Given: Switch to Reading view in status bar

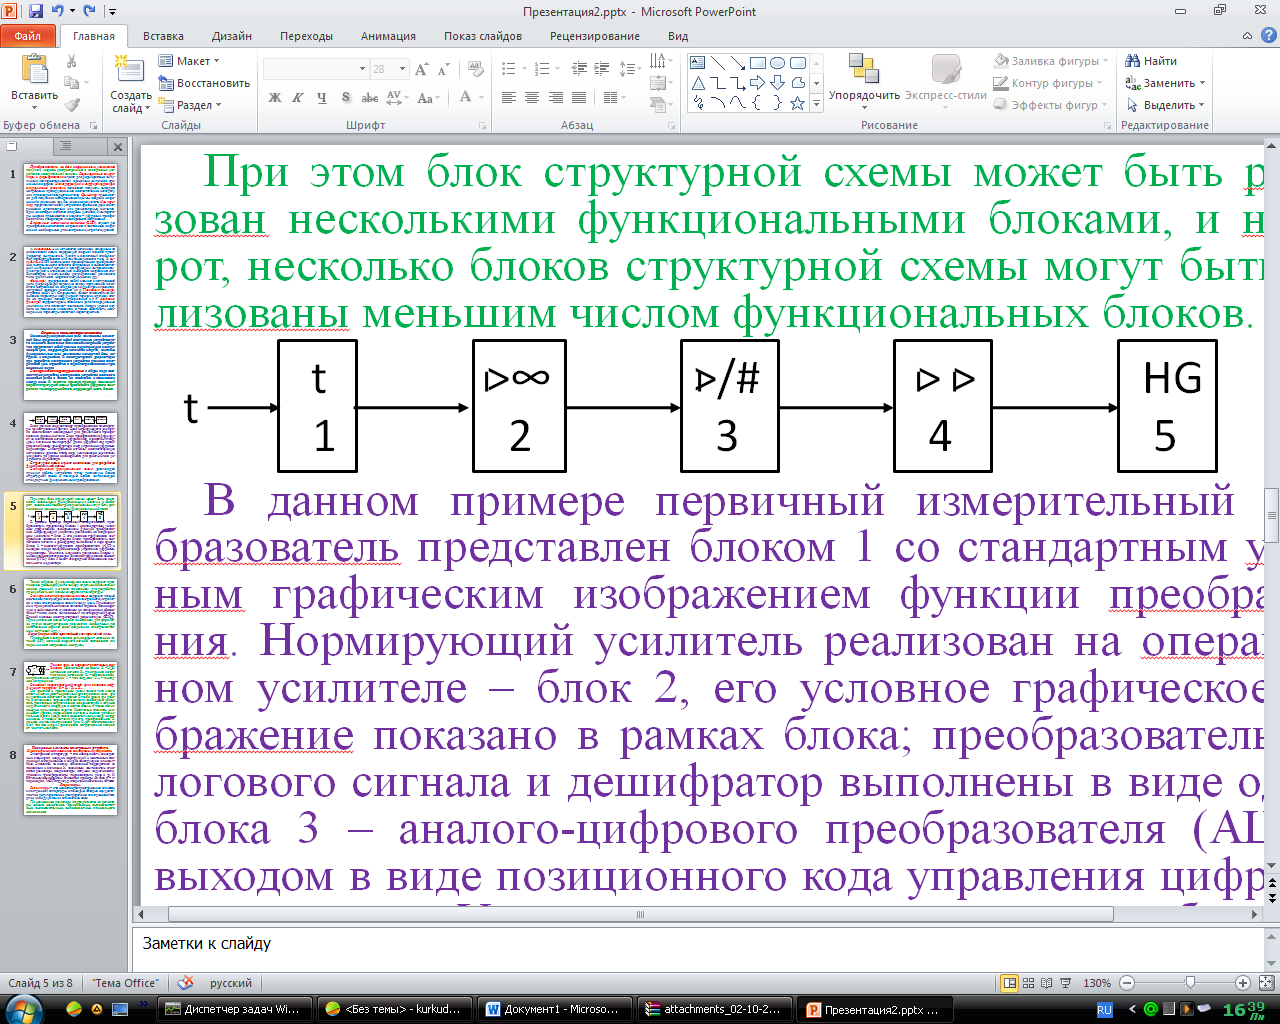Looking at the screenshot, I should (x=1047, y=983).
